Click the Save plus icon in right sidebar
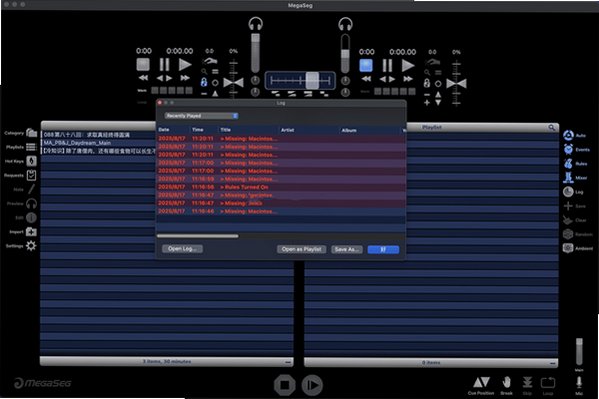 [x=568, y=206]
